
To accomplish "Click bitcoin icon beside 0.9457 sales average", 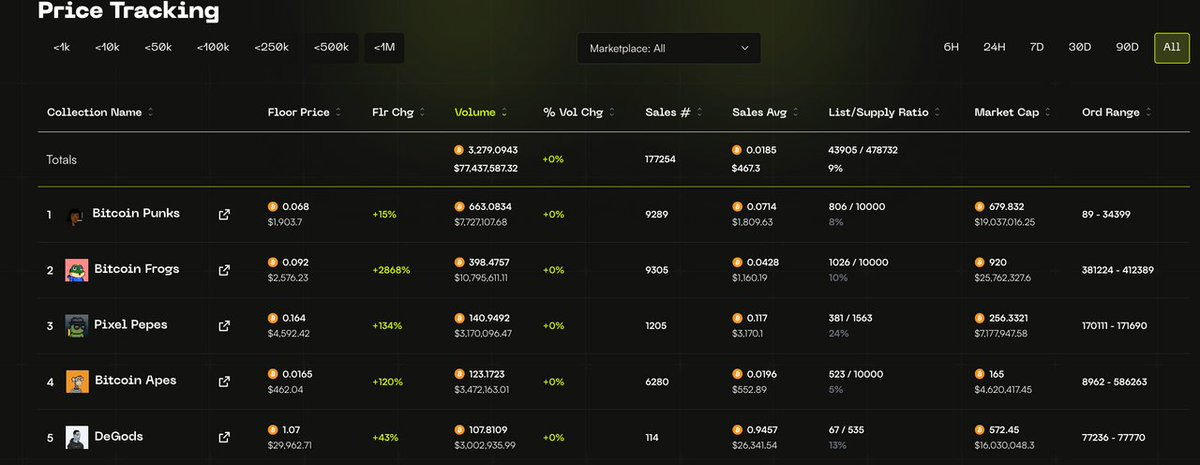I will 737,429.
